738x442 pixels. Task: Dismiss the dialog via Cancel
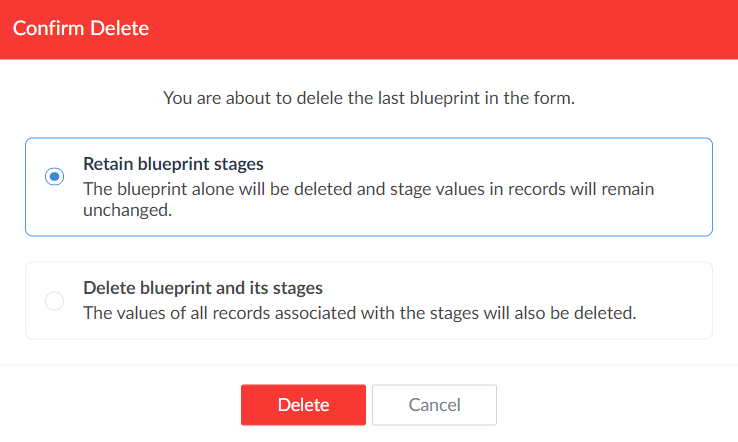pos(434,405)
